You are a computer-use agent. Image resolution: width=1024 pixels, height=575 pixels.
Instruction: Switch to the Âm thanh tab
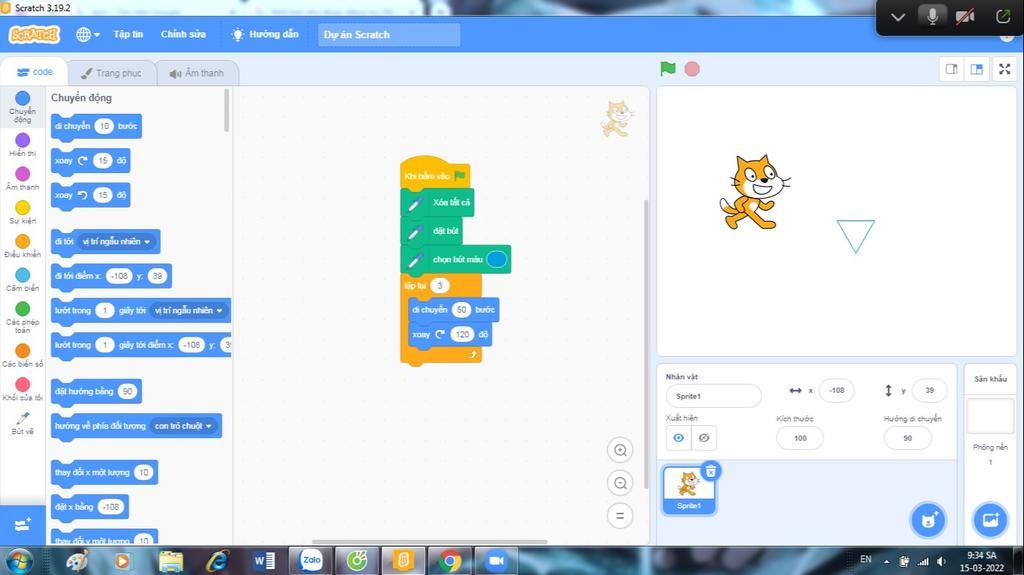point(197,73)
